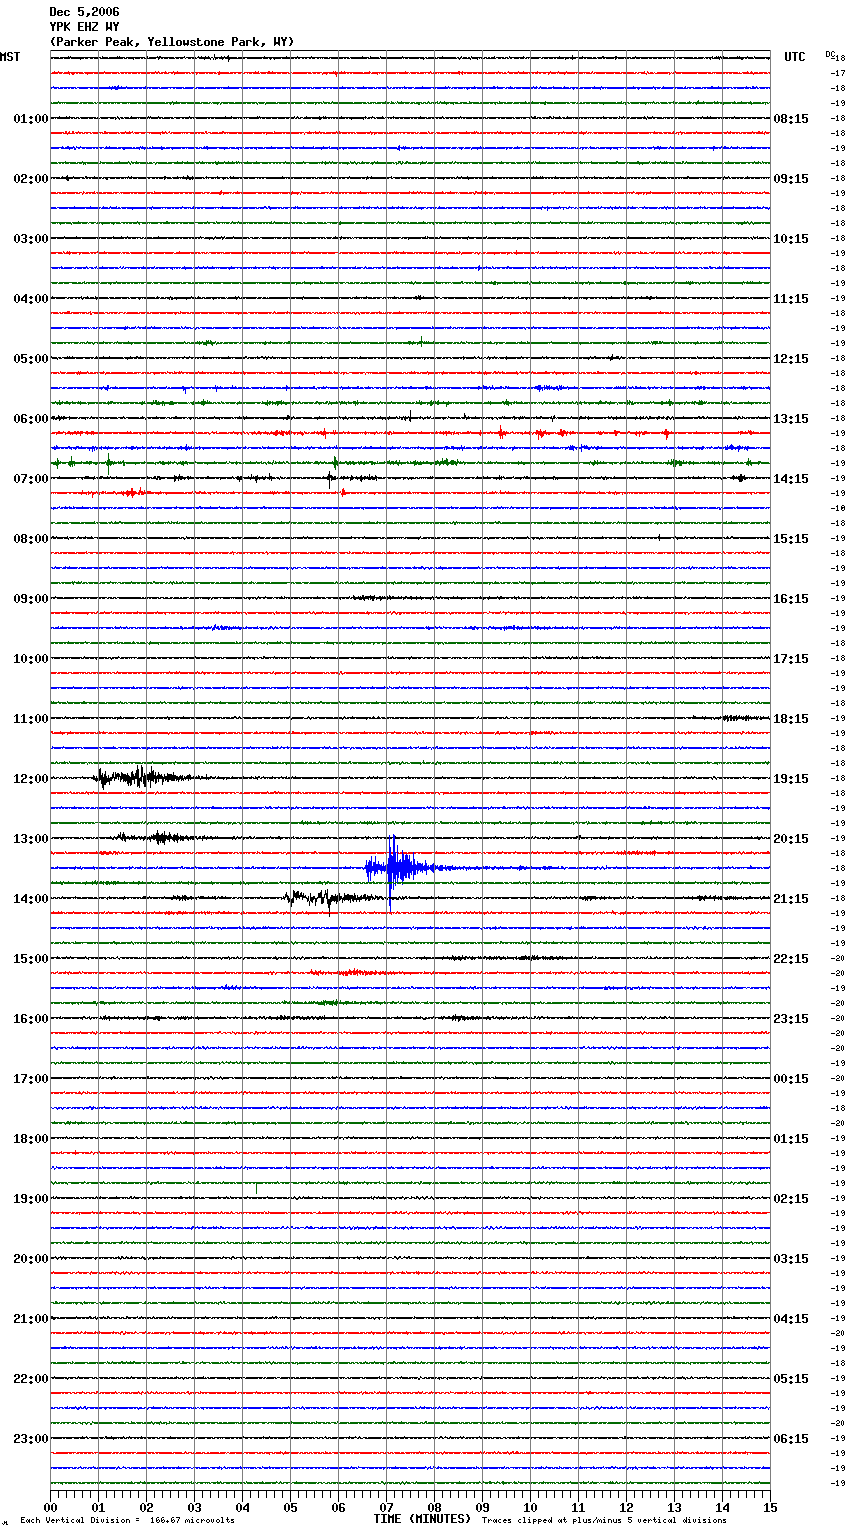The image size is (850, 1534).
Task: Click the "TIME (MINUTES)" axis title
Action: pos(422,1519)
